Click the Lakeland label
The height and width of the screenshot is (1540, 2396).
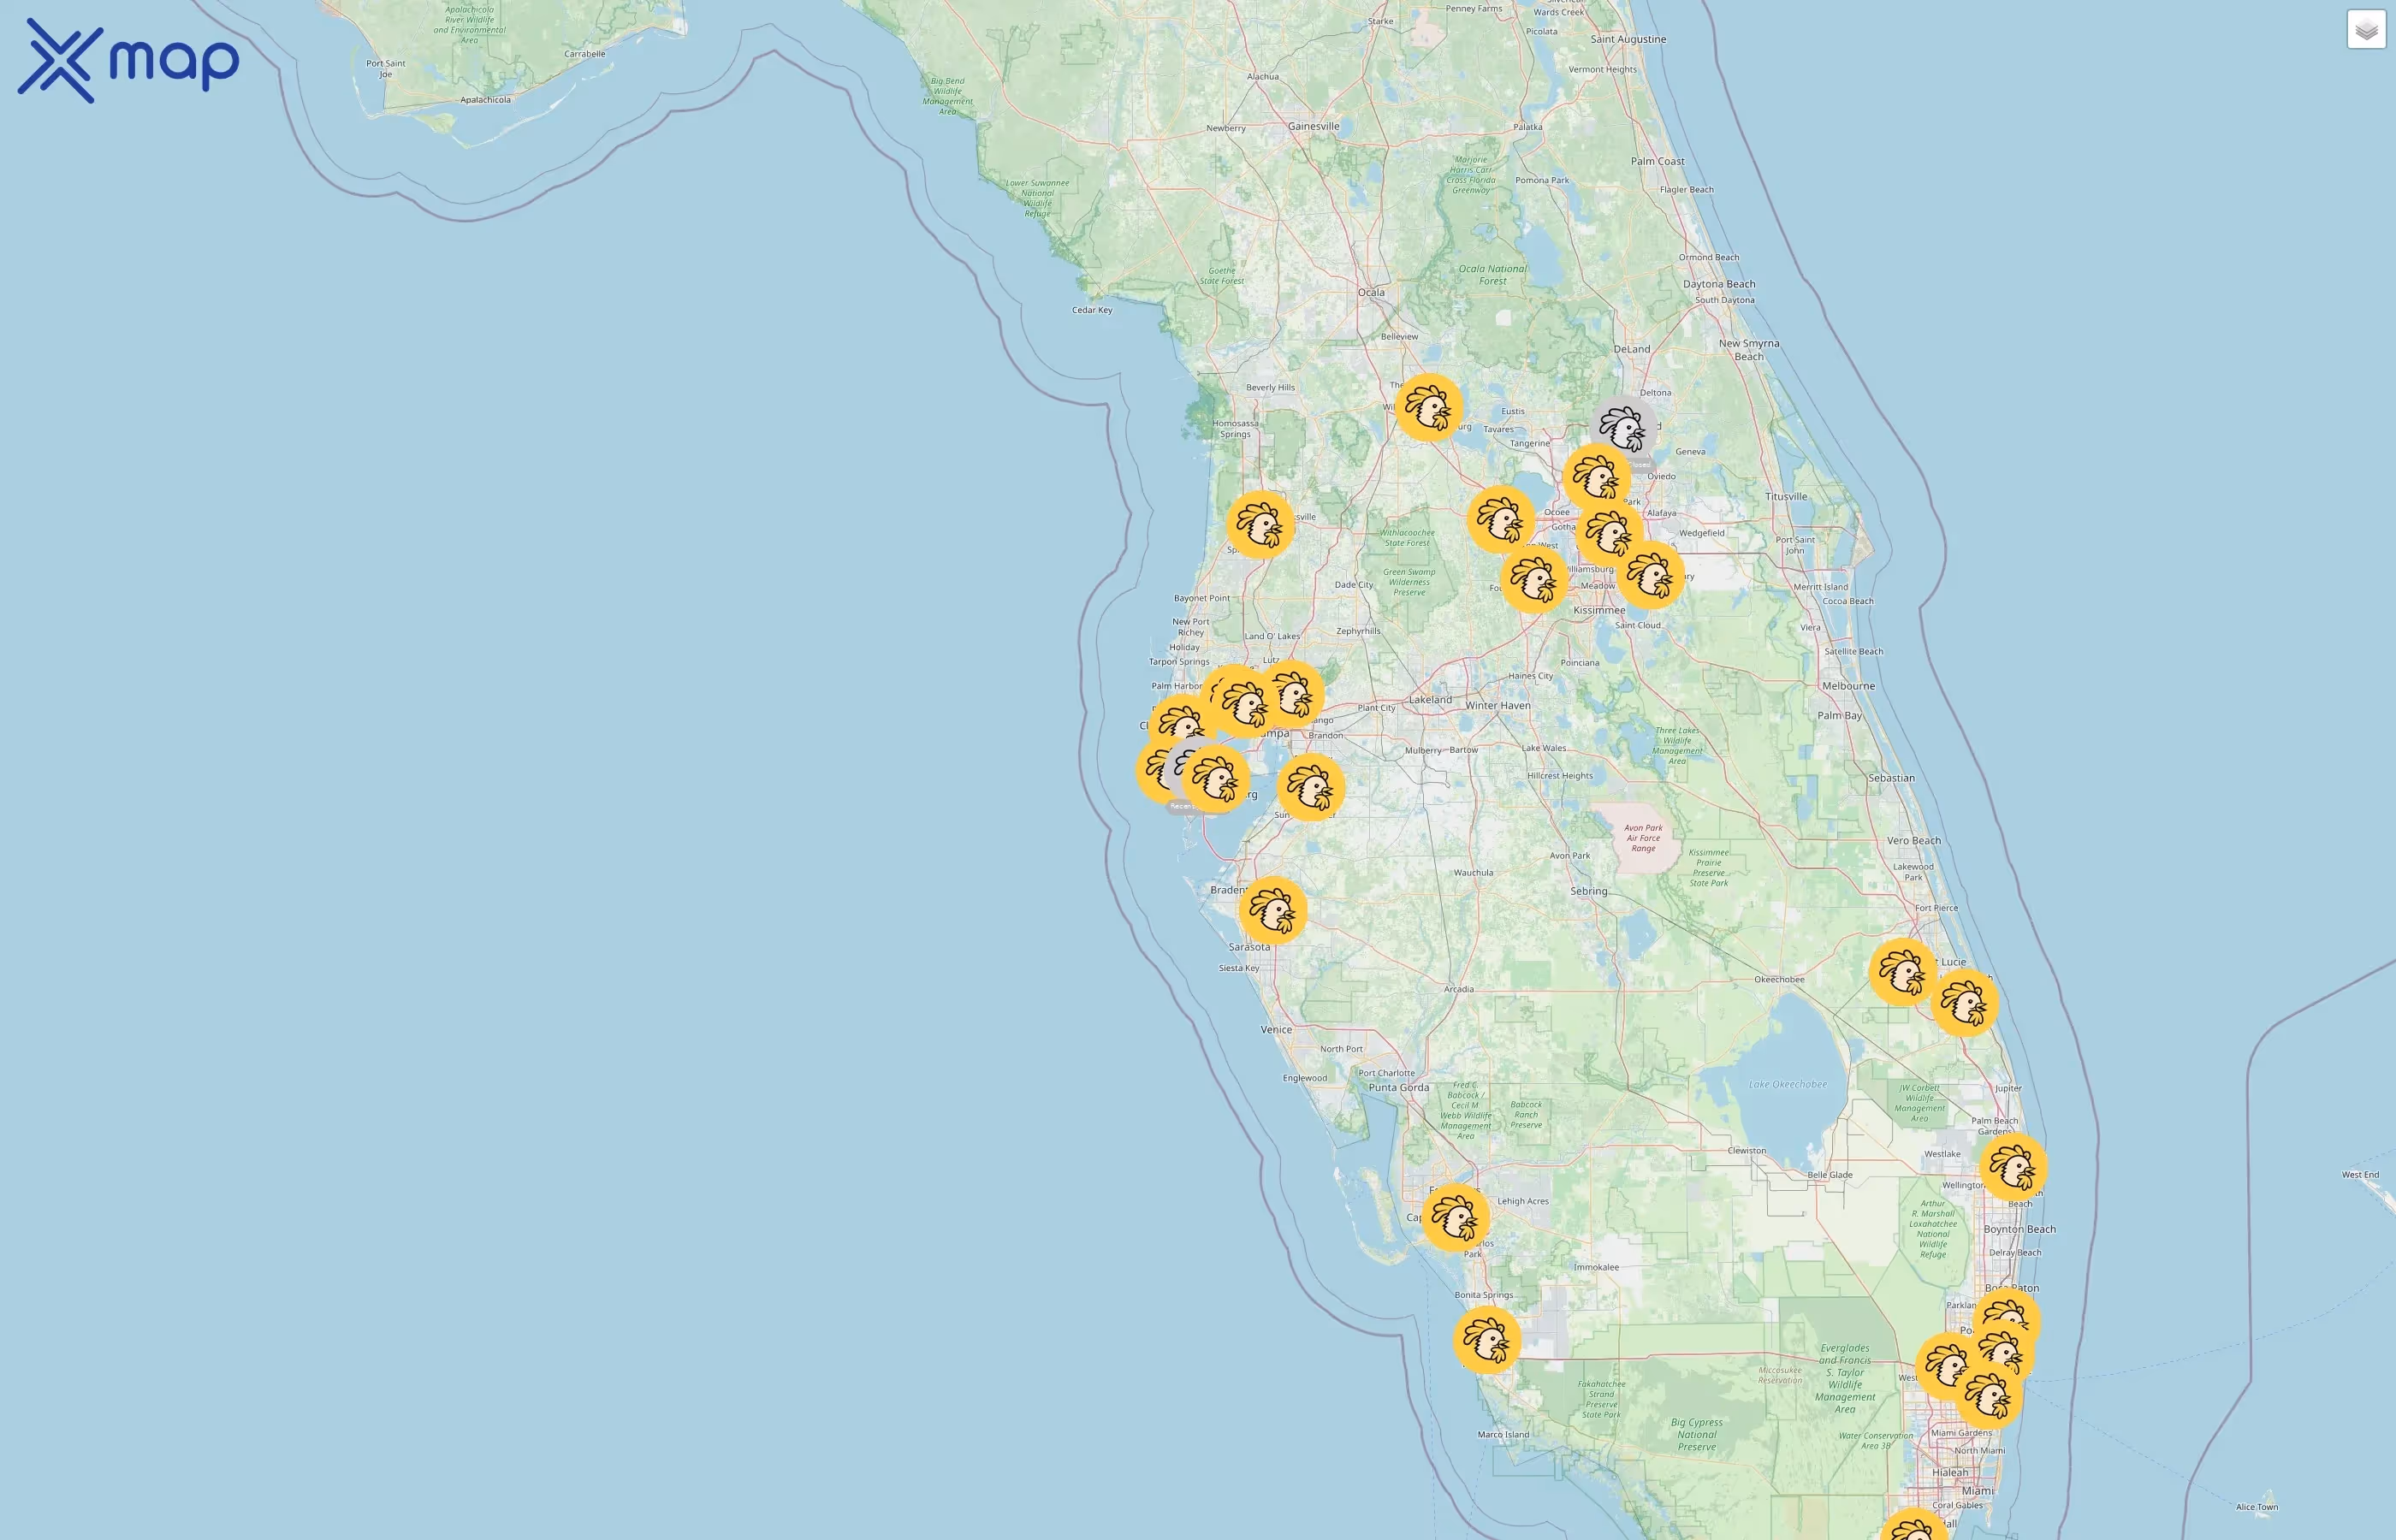pos(1430,700)
